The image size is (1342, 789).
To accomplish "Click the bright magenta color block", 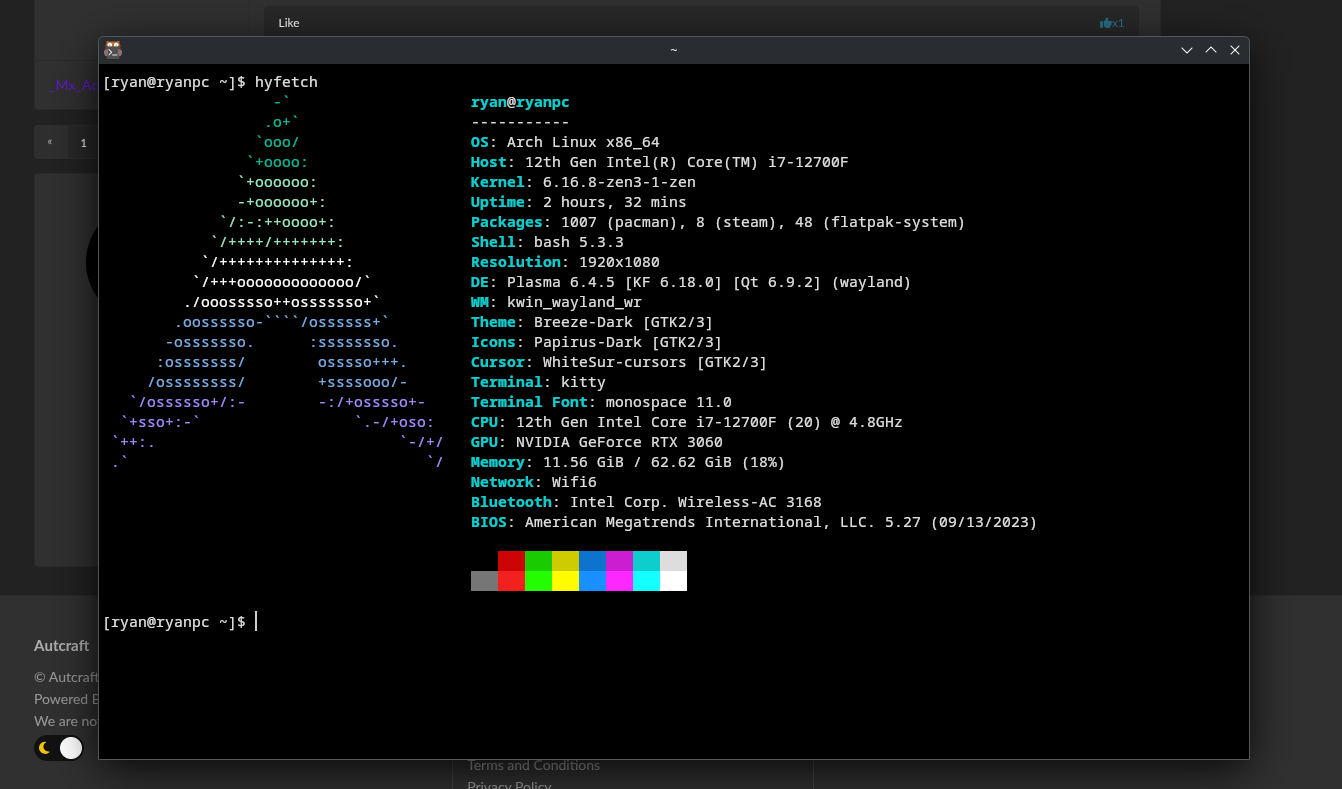I will pos(619,581).
